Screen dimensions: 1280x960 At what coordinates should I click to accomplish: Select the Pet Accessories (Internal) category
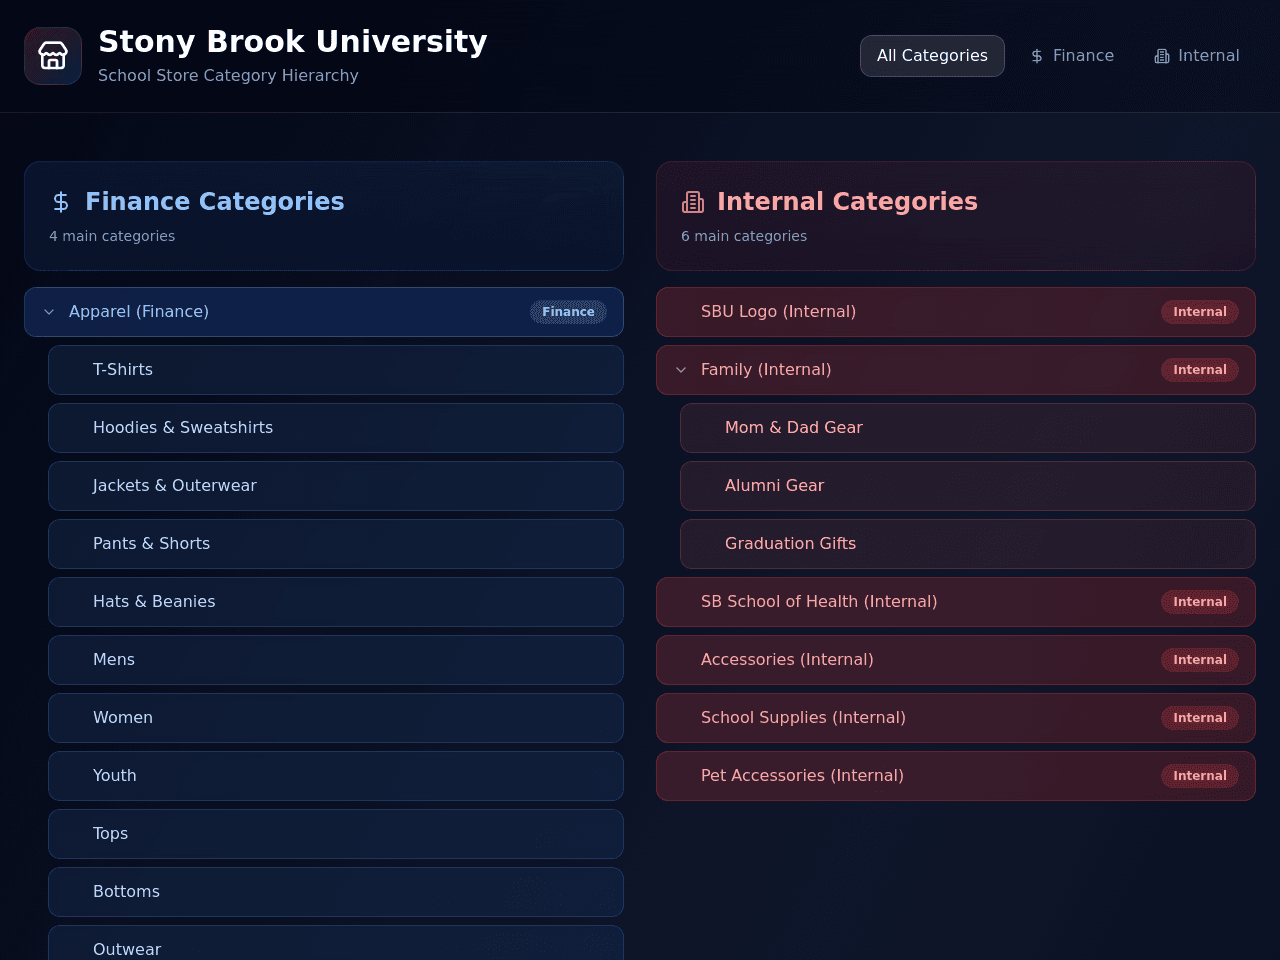[x=956, y=776]
